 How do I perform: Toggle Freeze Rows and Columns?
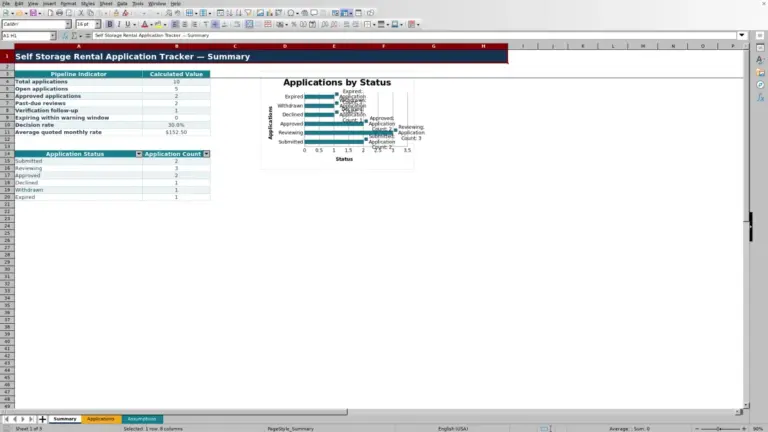[x=345, y=13]
